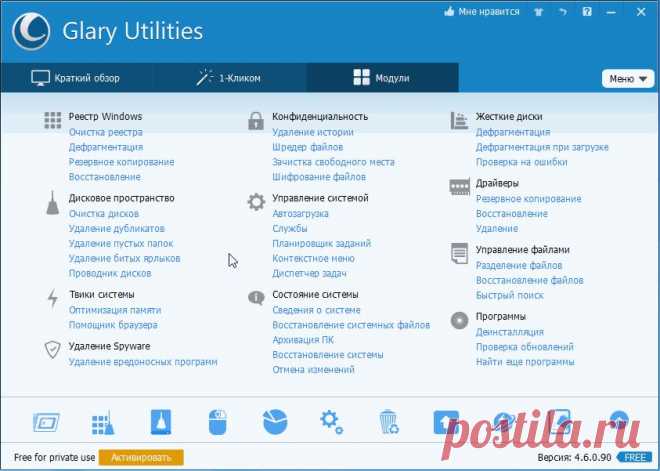Open Удаление дубликатов link
This screenshot has height=471, width=660.
point(117,229)
